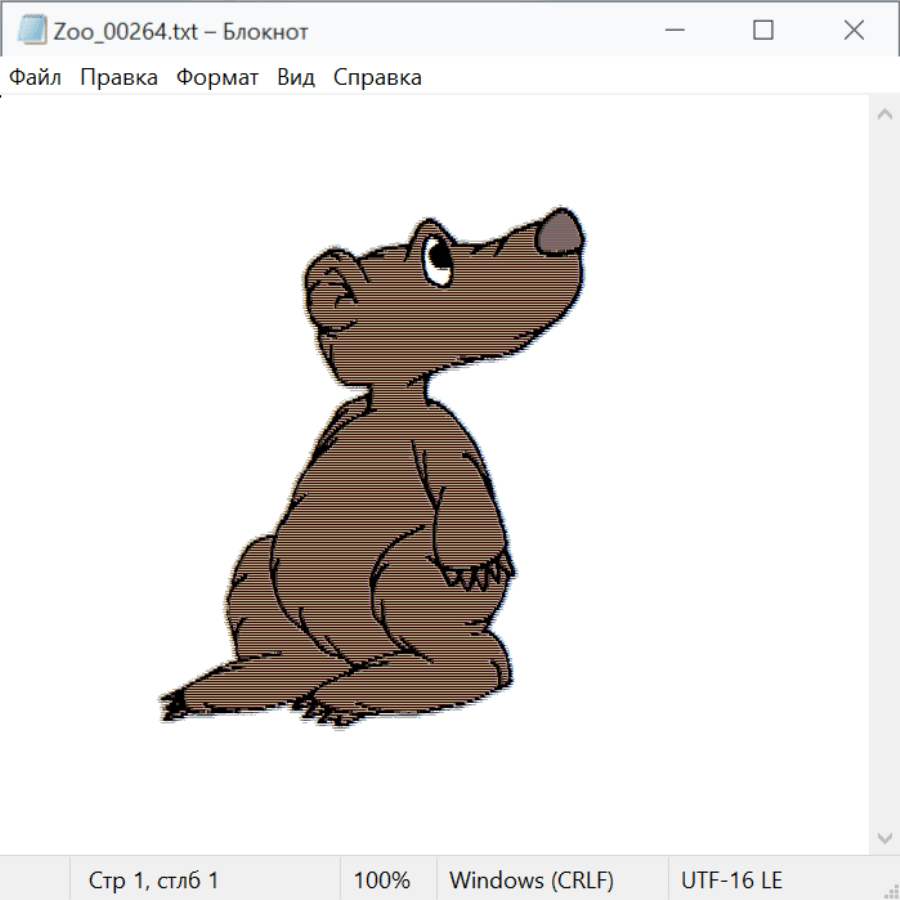
Task: Open the Правка menu
Action: 119,77
